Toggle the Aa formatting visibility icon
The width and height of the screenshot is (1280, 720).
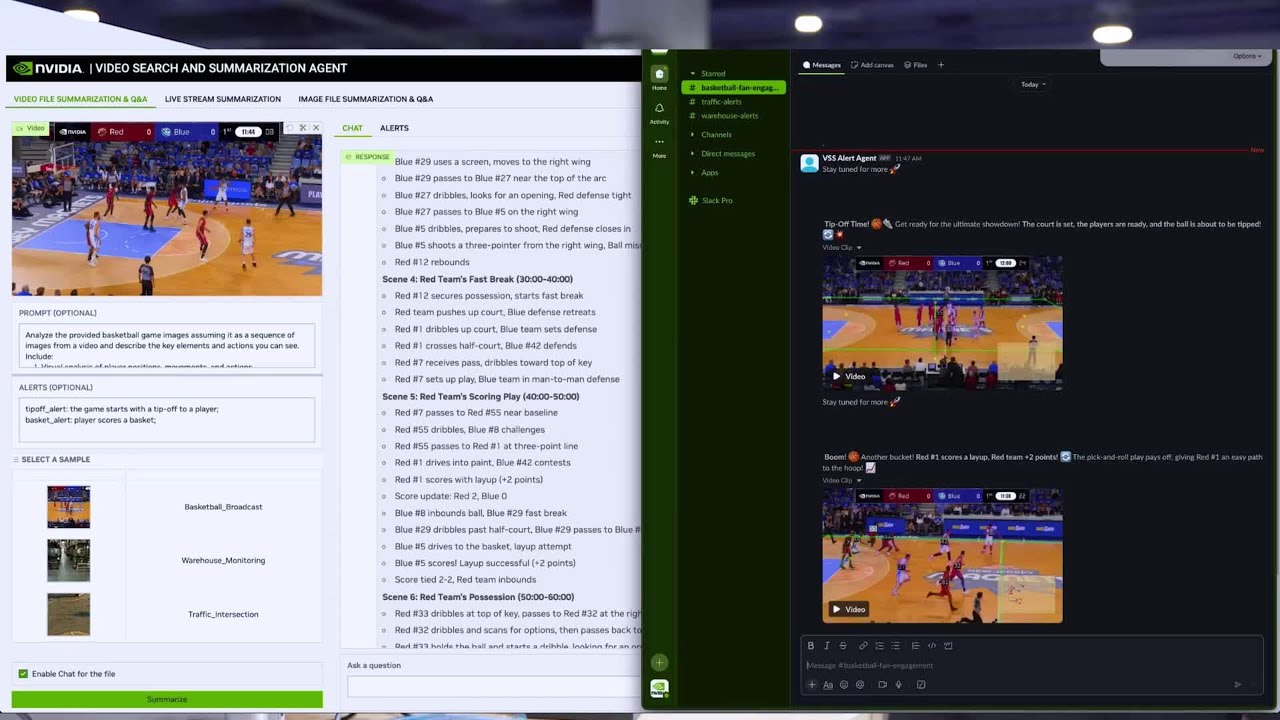point(828,685)
